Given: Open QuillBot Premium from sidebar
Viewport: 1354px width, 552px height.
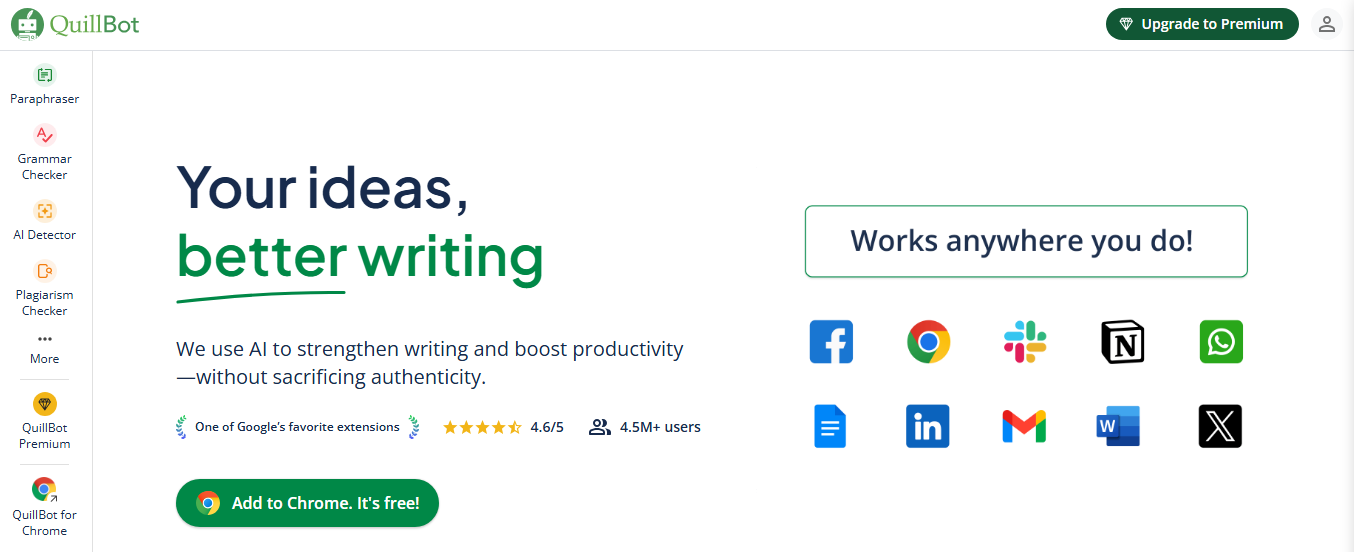Looking at the screenshot, I should (45, 421).
